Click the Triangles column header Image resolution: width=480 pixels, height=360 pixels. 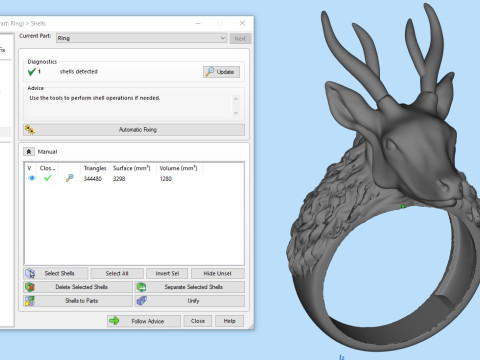point(95,168)
